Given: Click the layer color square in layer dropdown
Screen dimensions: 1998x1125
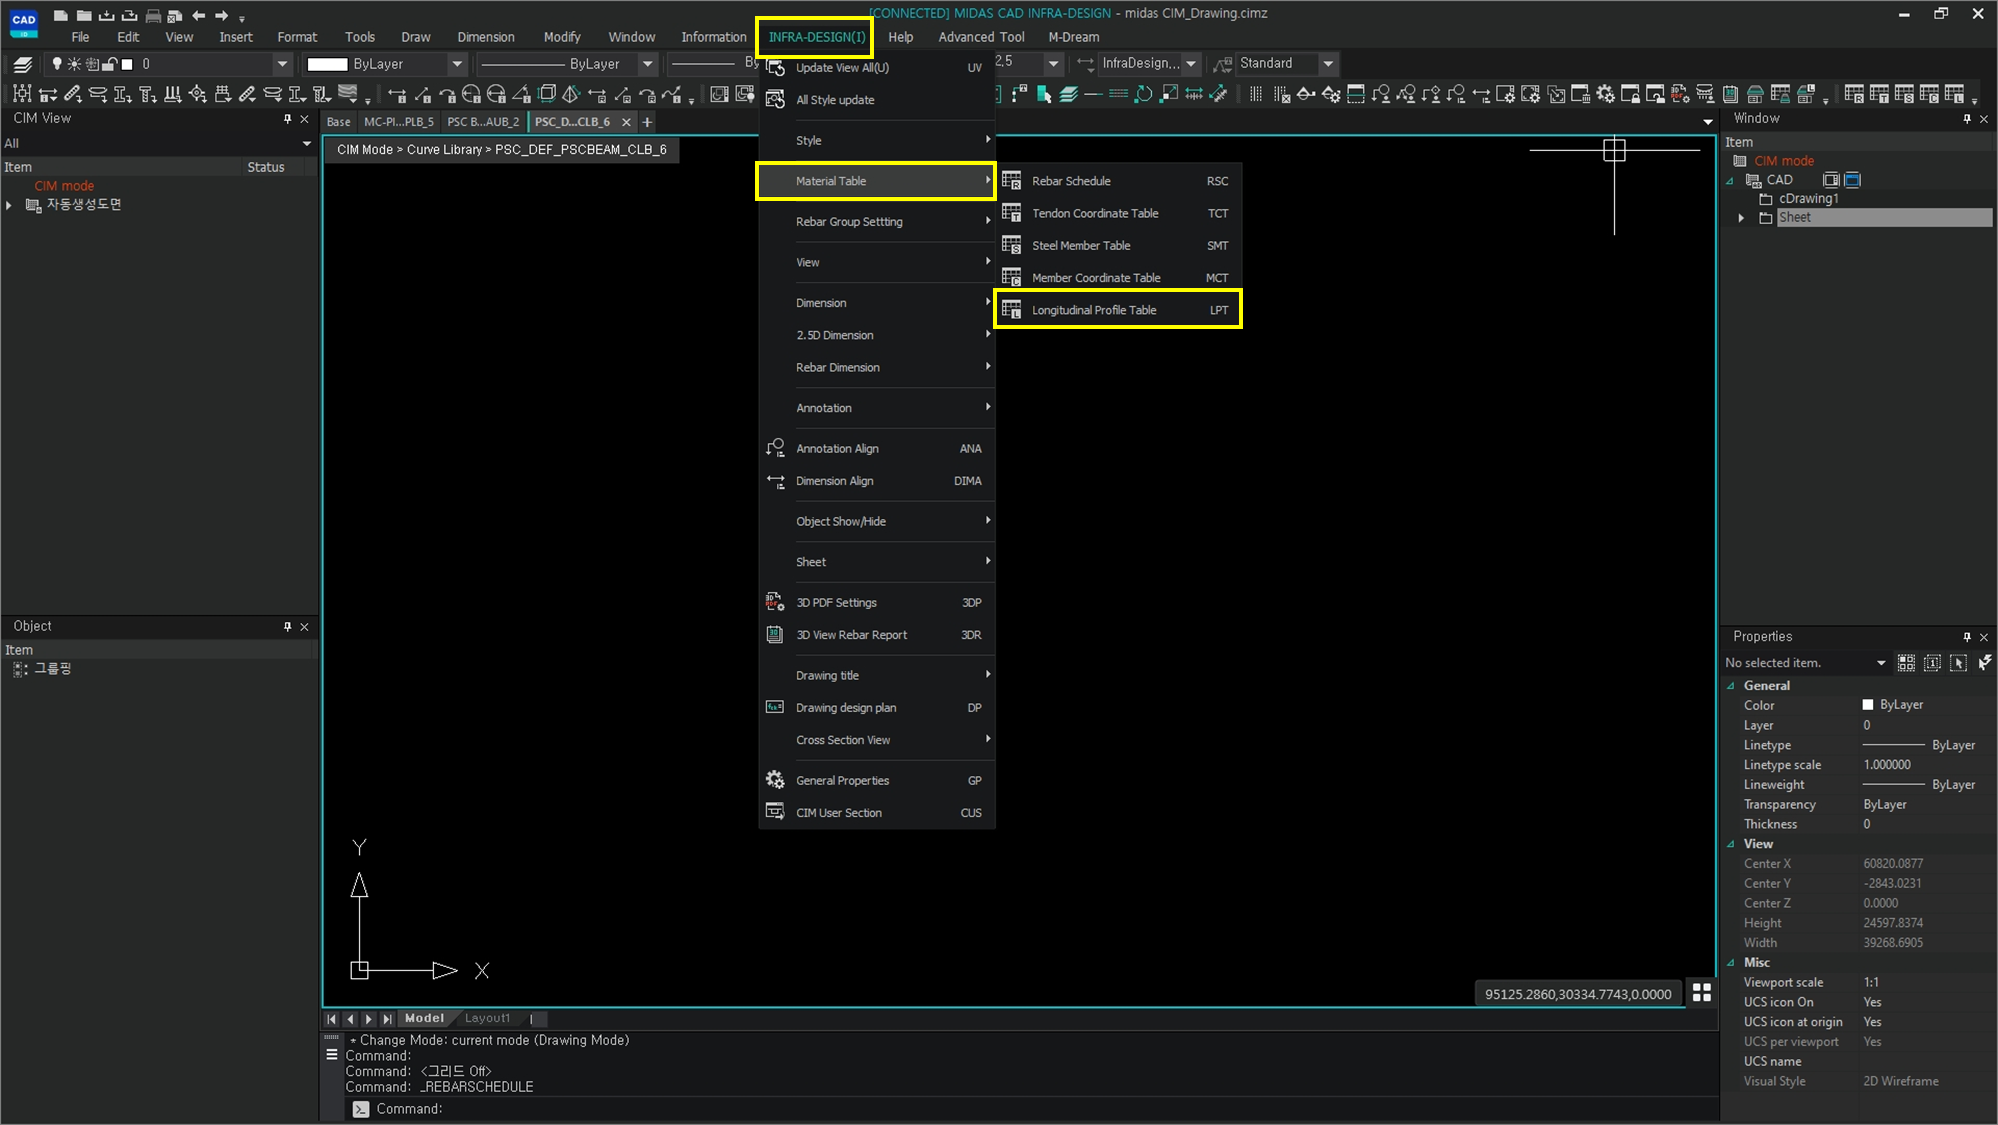Looking at the screenshot, I should click(x=127, y=64).
